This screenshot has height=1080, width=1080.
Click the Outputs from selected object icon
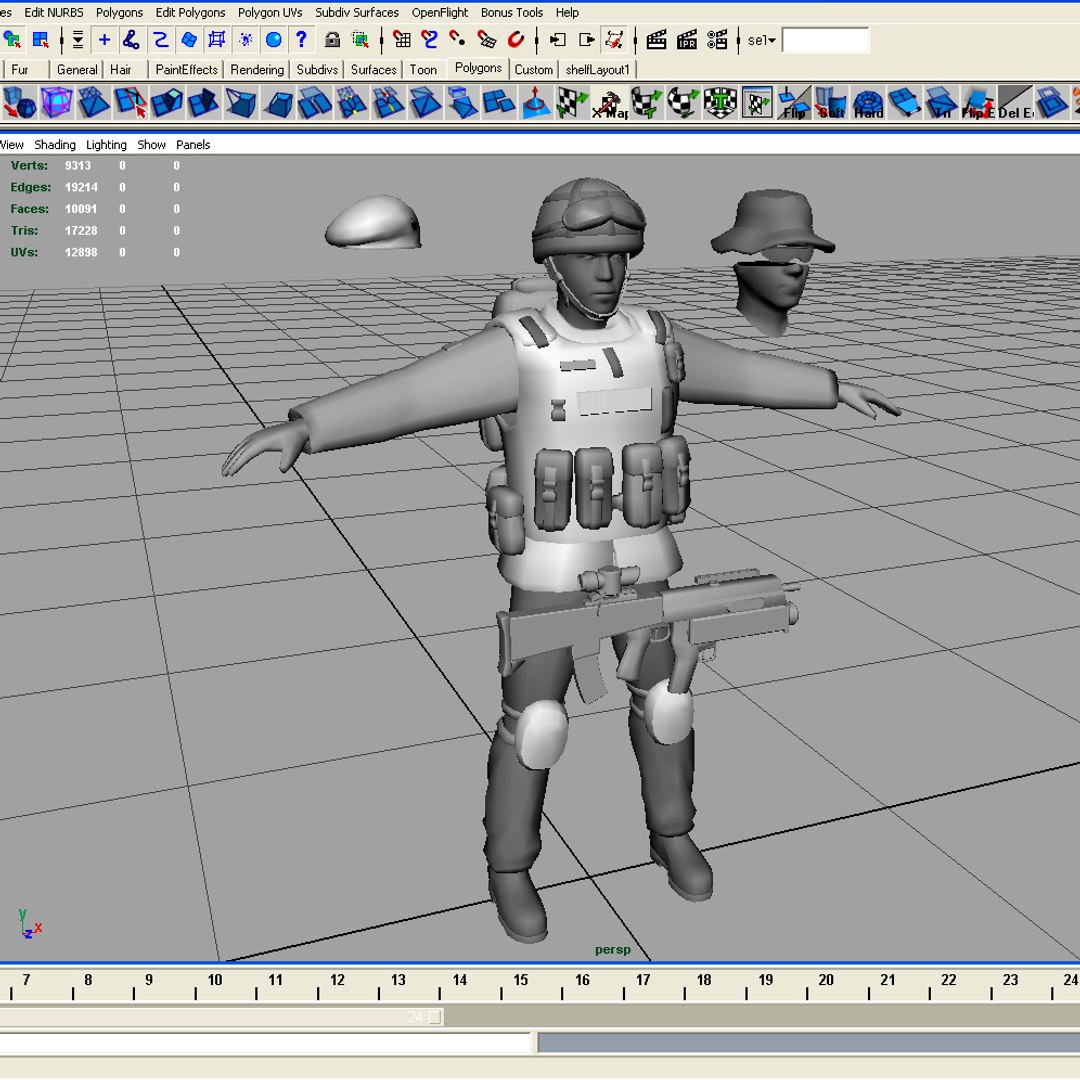586,40
